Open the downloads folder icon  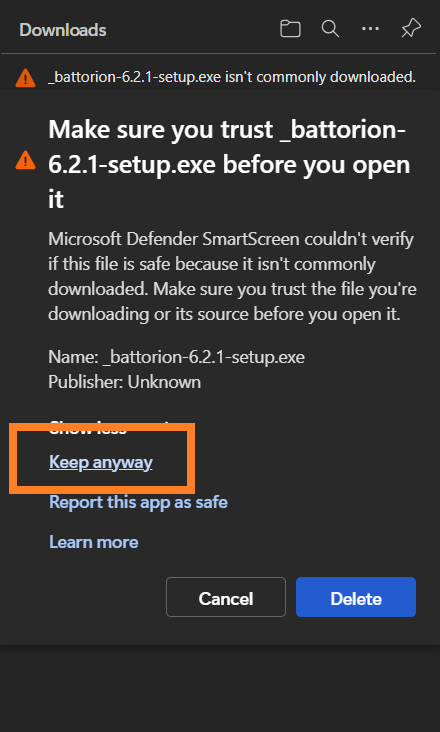click(x=290, y=29)
